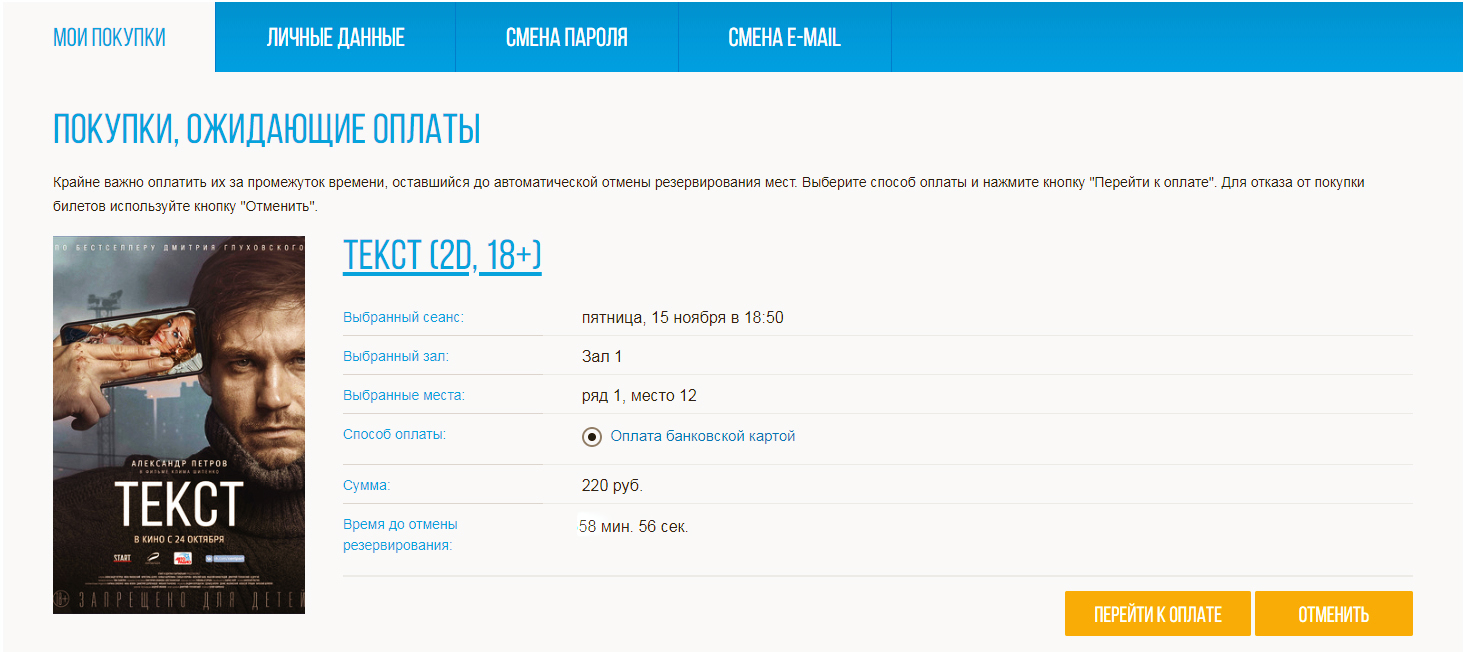Select the bank card payment radio button

[x=592, y=437]
